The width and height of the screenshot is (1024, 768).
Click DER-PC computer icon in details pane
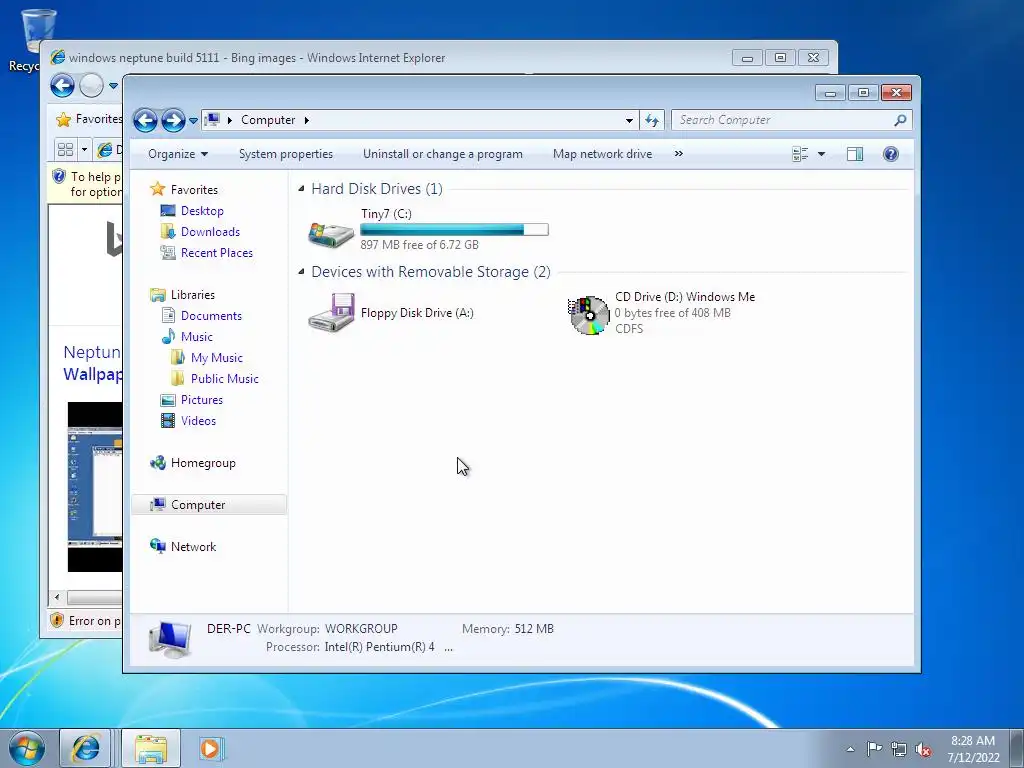click(x=170, y=639)
